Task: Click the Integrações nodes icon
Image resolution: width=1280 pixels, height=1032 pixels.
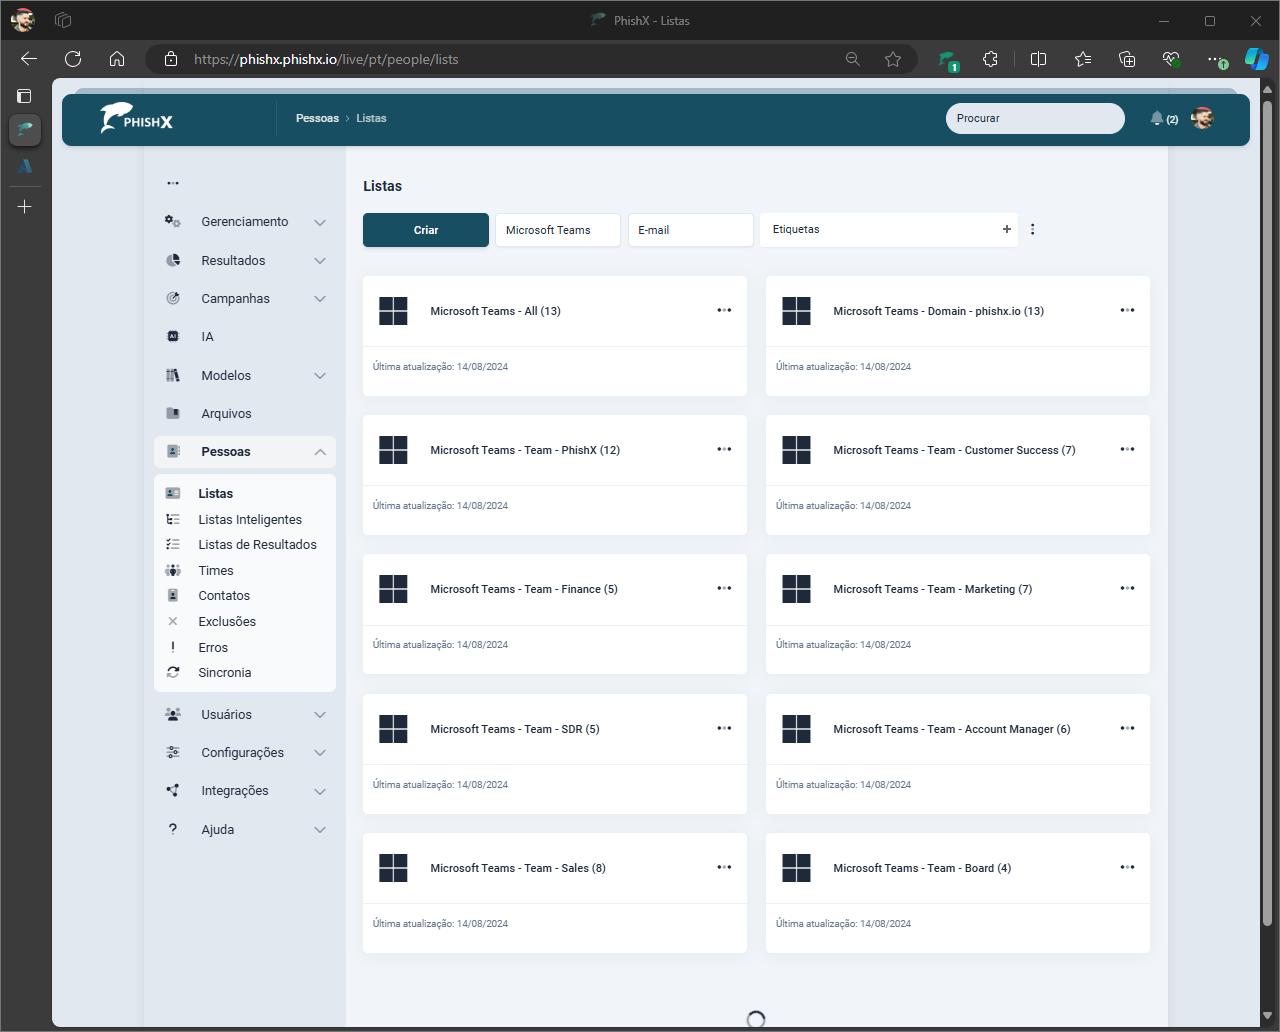Action: pyautogui.click(x=173, y=790)
